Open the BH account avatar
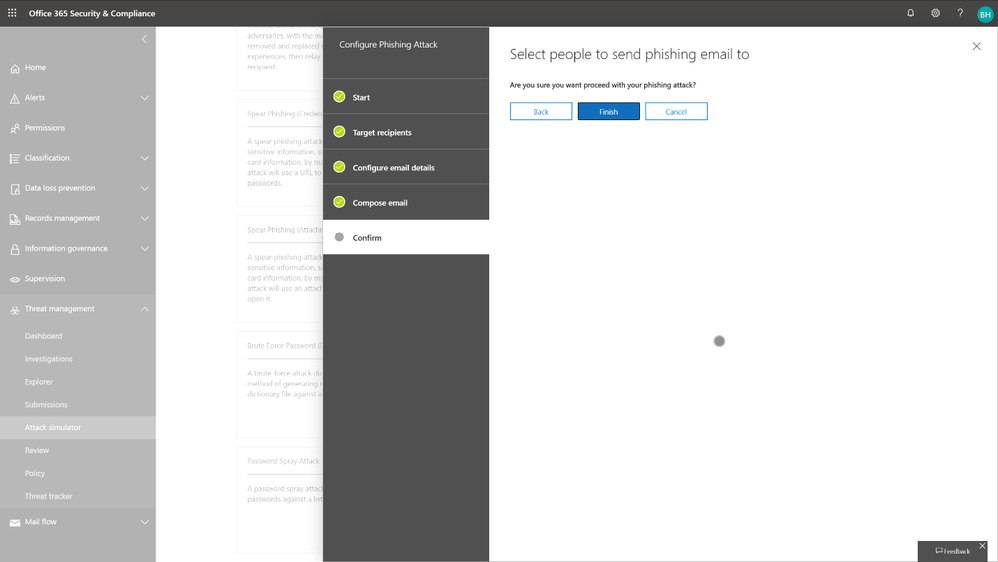 [985, 14]
